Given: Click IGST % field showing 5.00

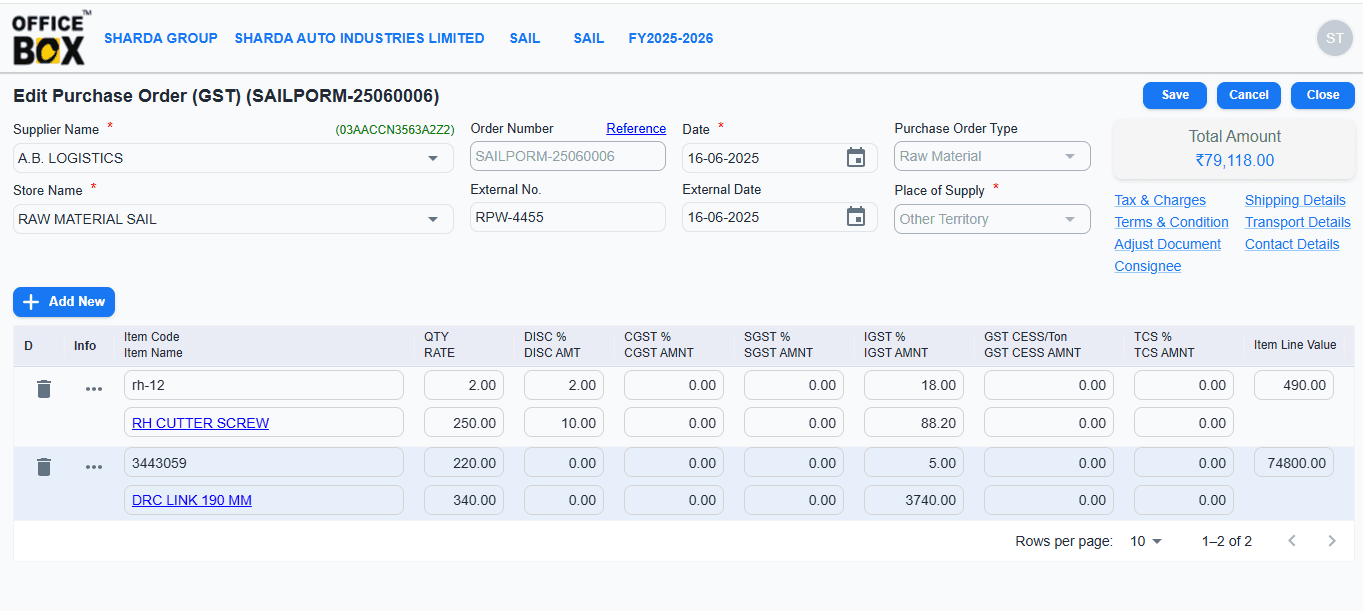Looking at the screenshot, I should pyautogui.click(x=914, y=463).
